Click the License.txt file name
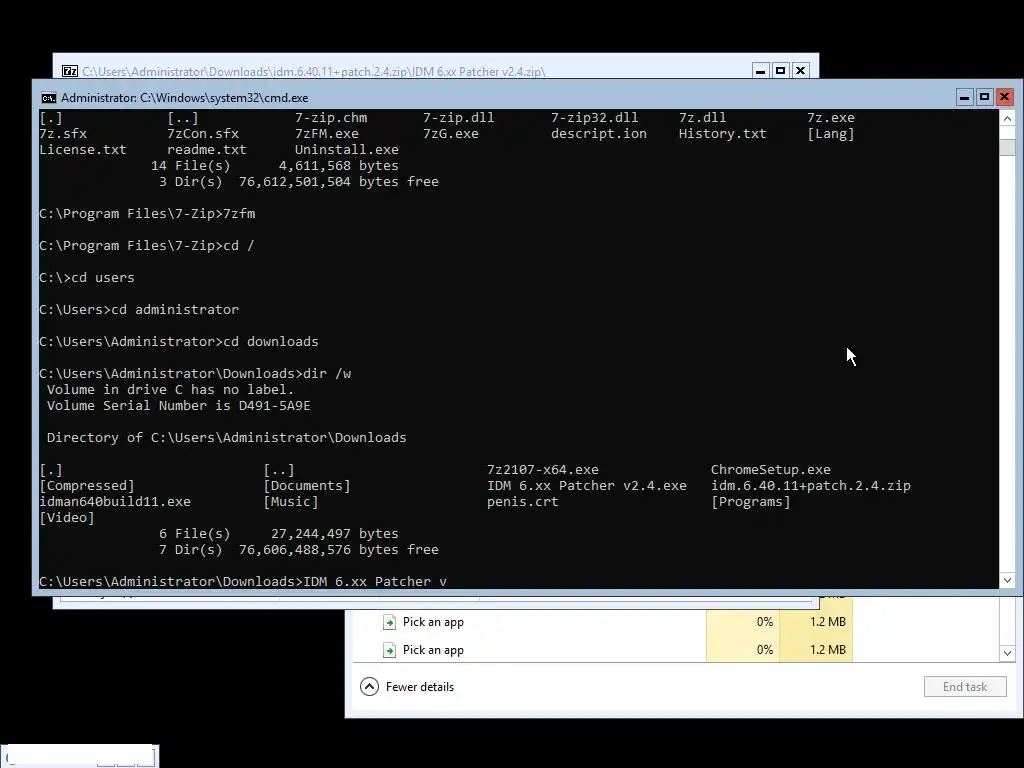Screen dimensions: 1024x768 (83, 150)
